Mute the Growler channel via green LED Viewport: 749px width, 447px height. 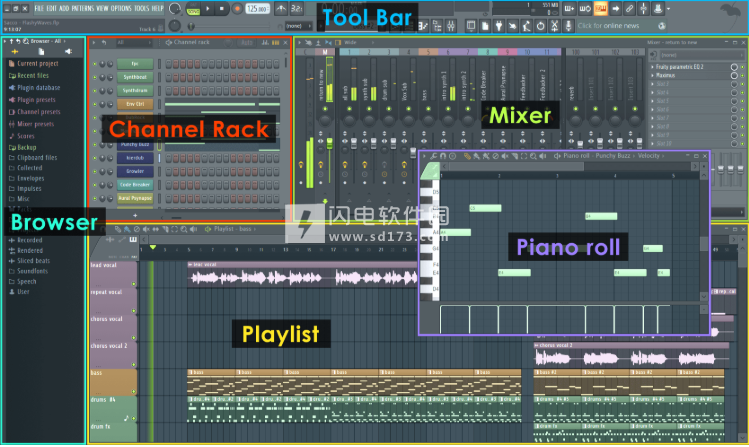point(95,171)
